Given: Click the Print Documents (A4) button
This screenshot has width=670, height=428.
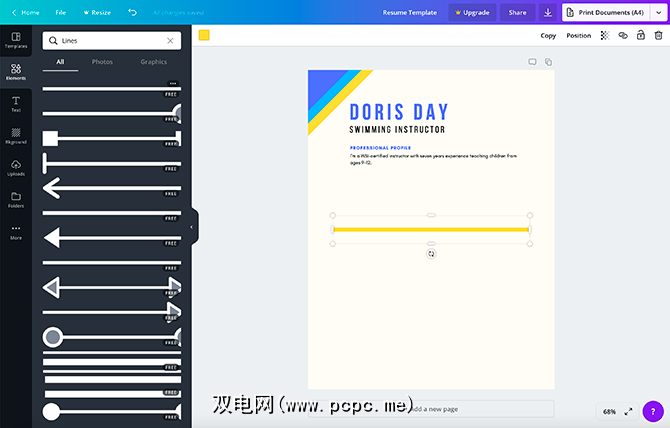Looking at the screenshot, I should [x=606, y=12].
